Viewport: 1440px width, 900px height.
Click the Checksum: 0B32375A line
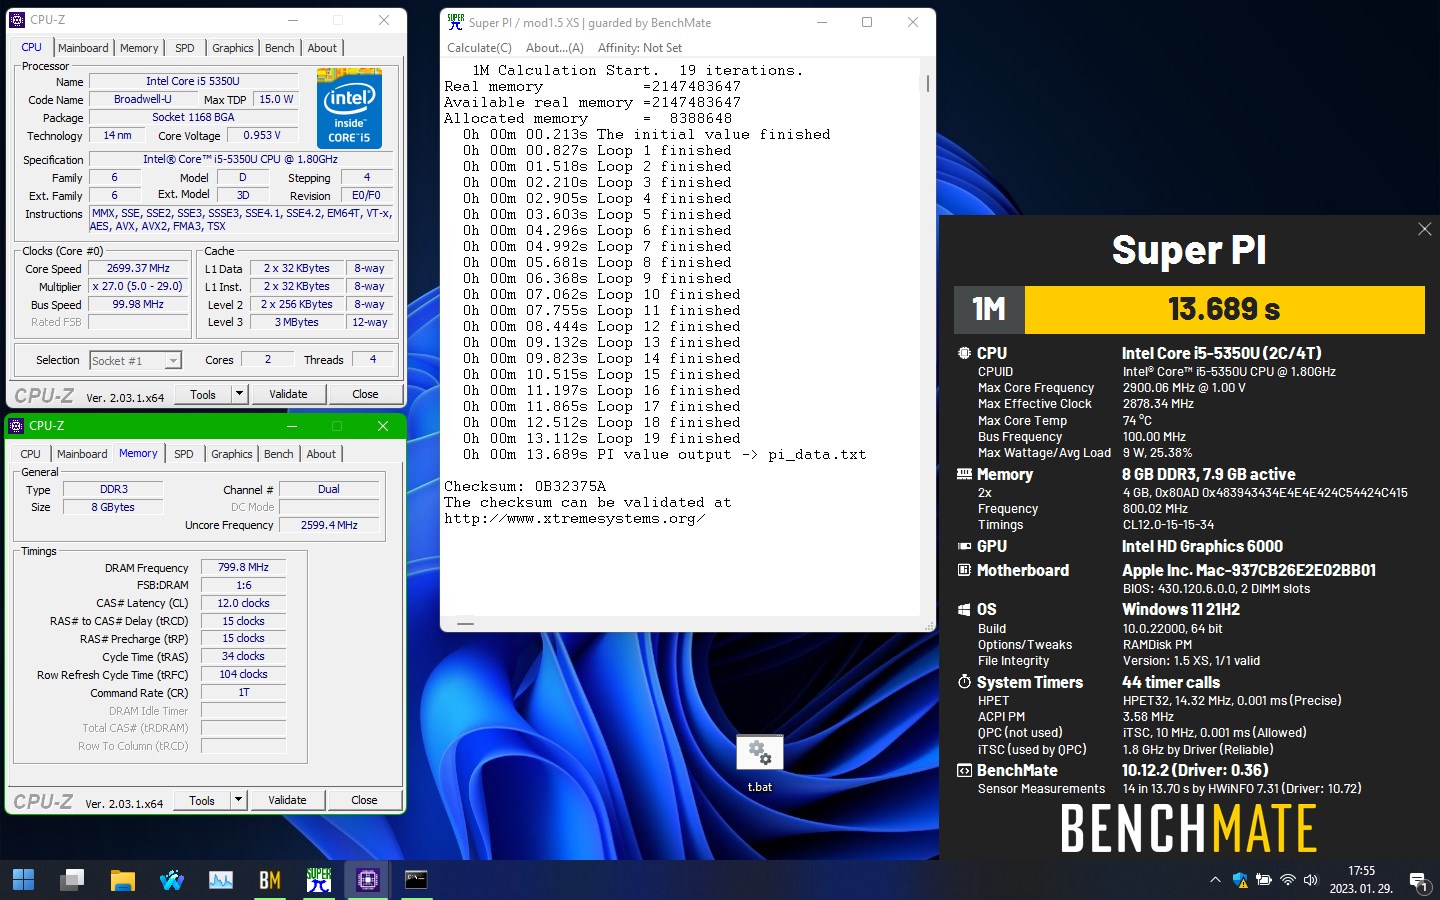[525, 487]
